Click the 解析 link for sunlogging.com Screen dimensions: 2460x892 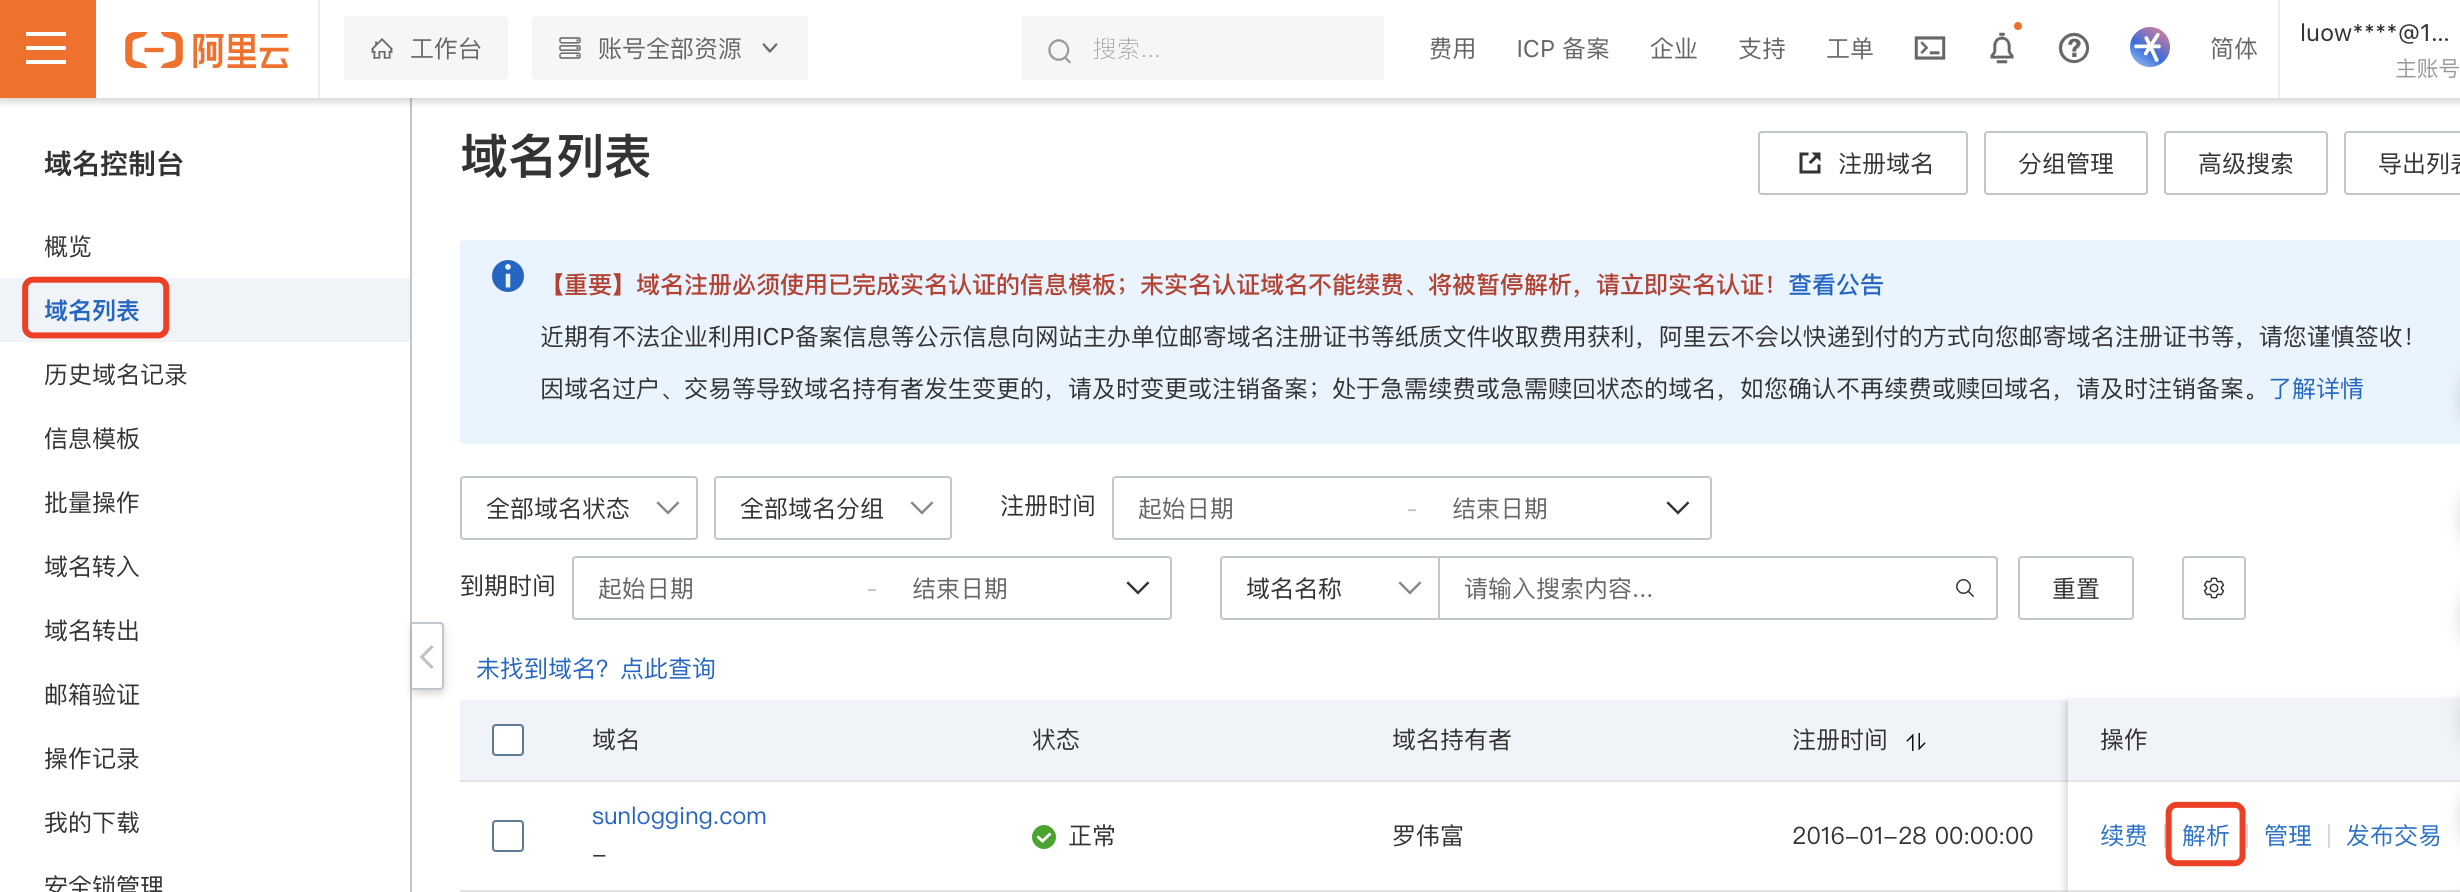pyautogui.click(x=2205, y=835)
